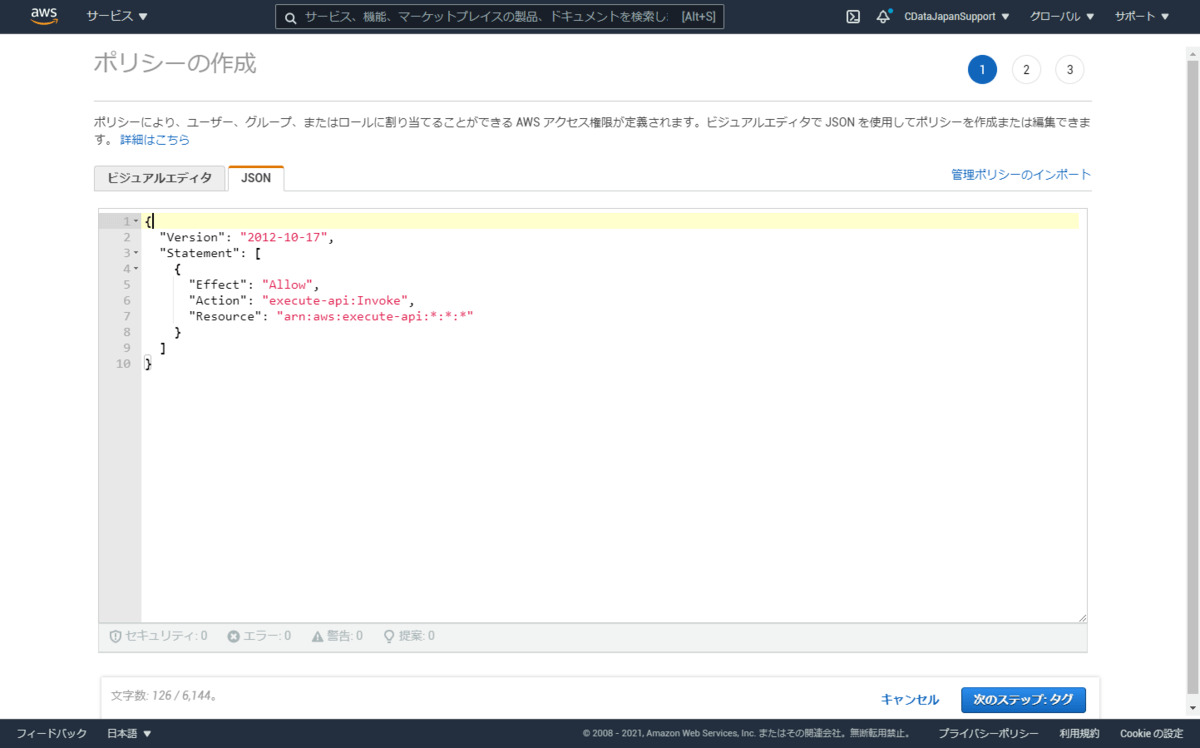Open the サポート support dropdown
Screen dimensions: 1200x748
pyautogui.click(x=1142, y=16)
